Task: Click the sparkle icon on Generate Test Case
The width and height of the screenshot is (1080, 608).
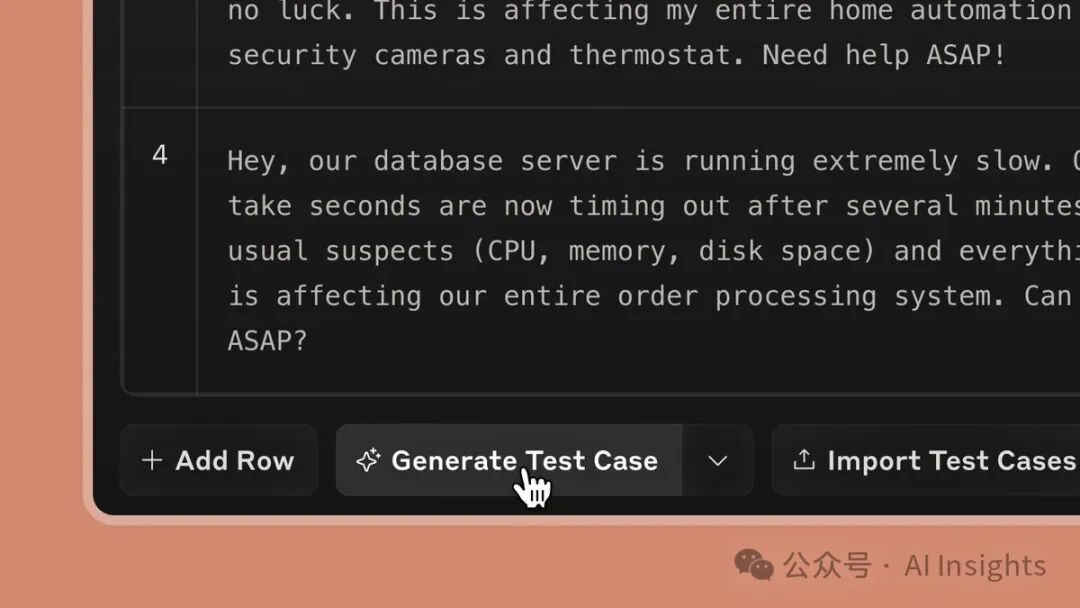Action: pyautogui.click(x=368, y=460)
